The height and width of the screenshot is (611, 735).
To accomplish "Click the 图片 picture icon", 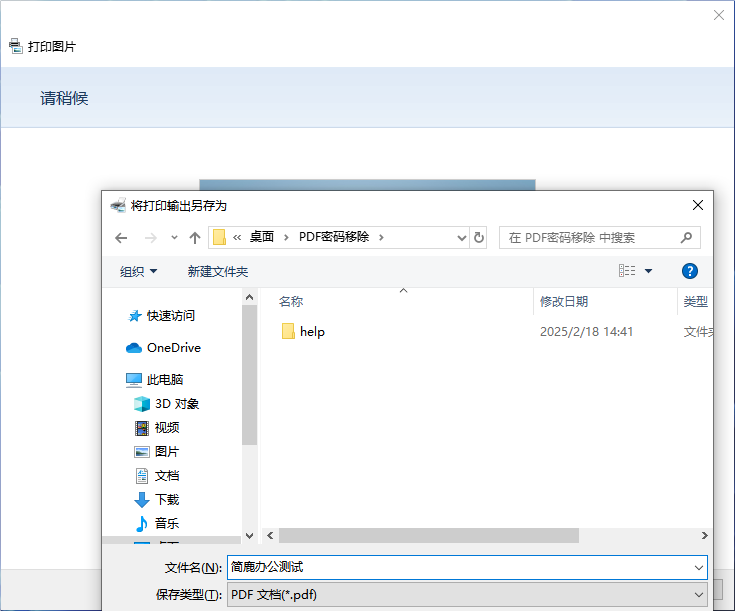I will tap(142, 452).
